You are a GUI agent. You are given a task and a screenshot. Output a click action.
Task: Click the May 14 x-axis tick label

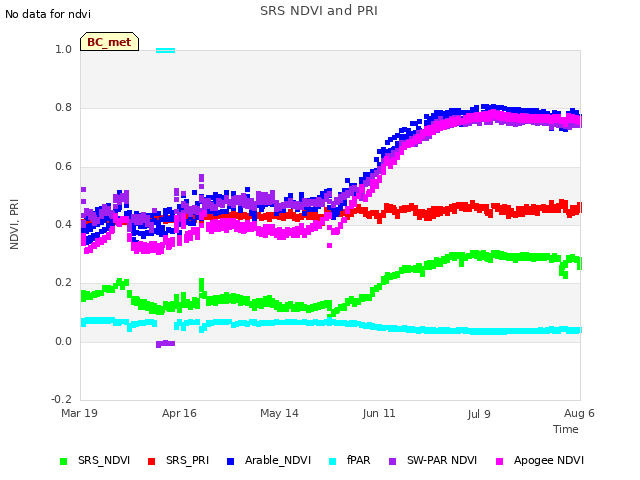[x=279, y=413]
